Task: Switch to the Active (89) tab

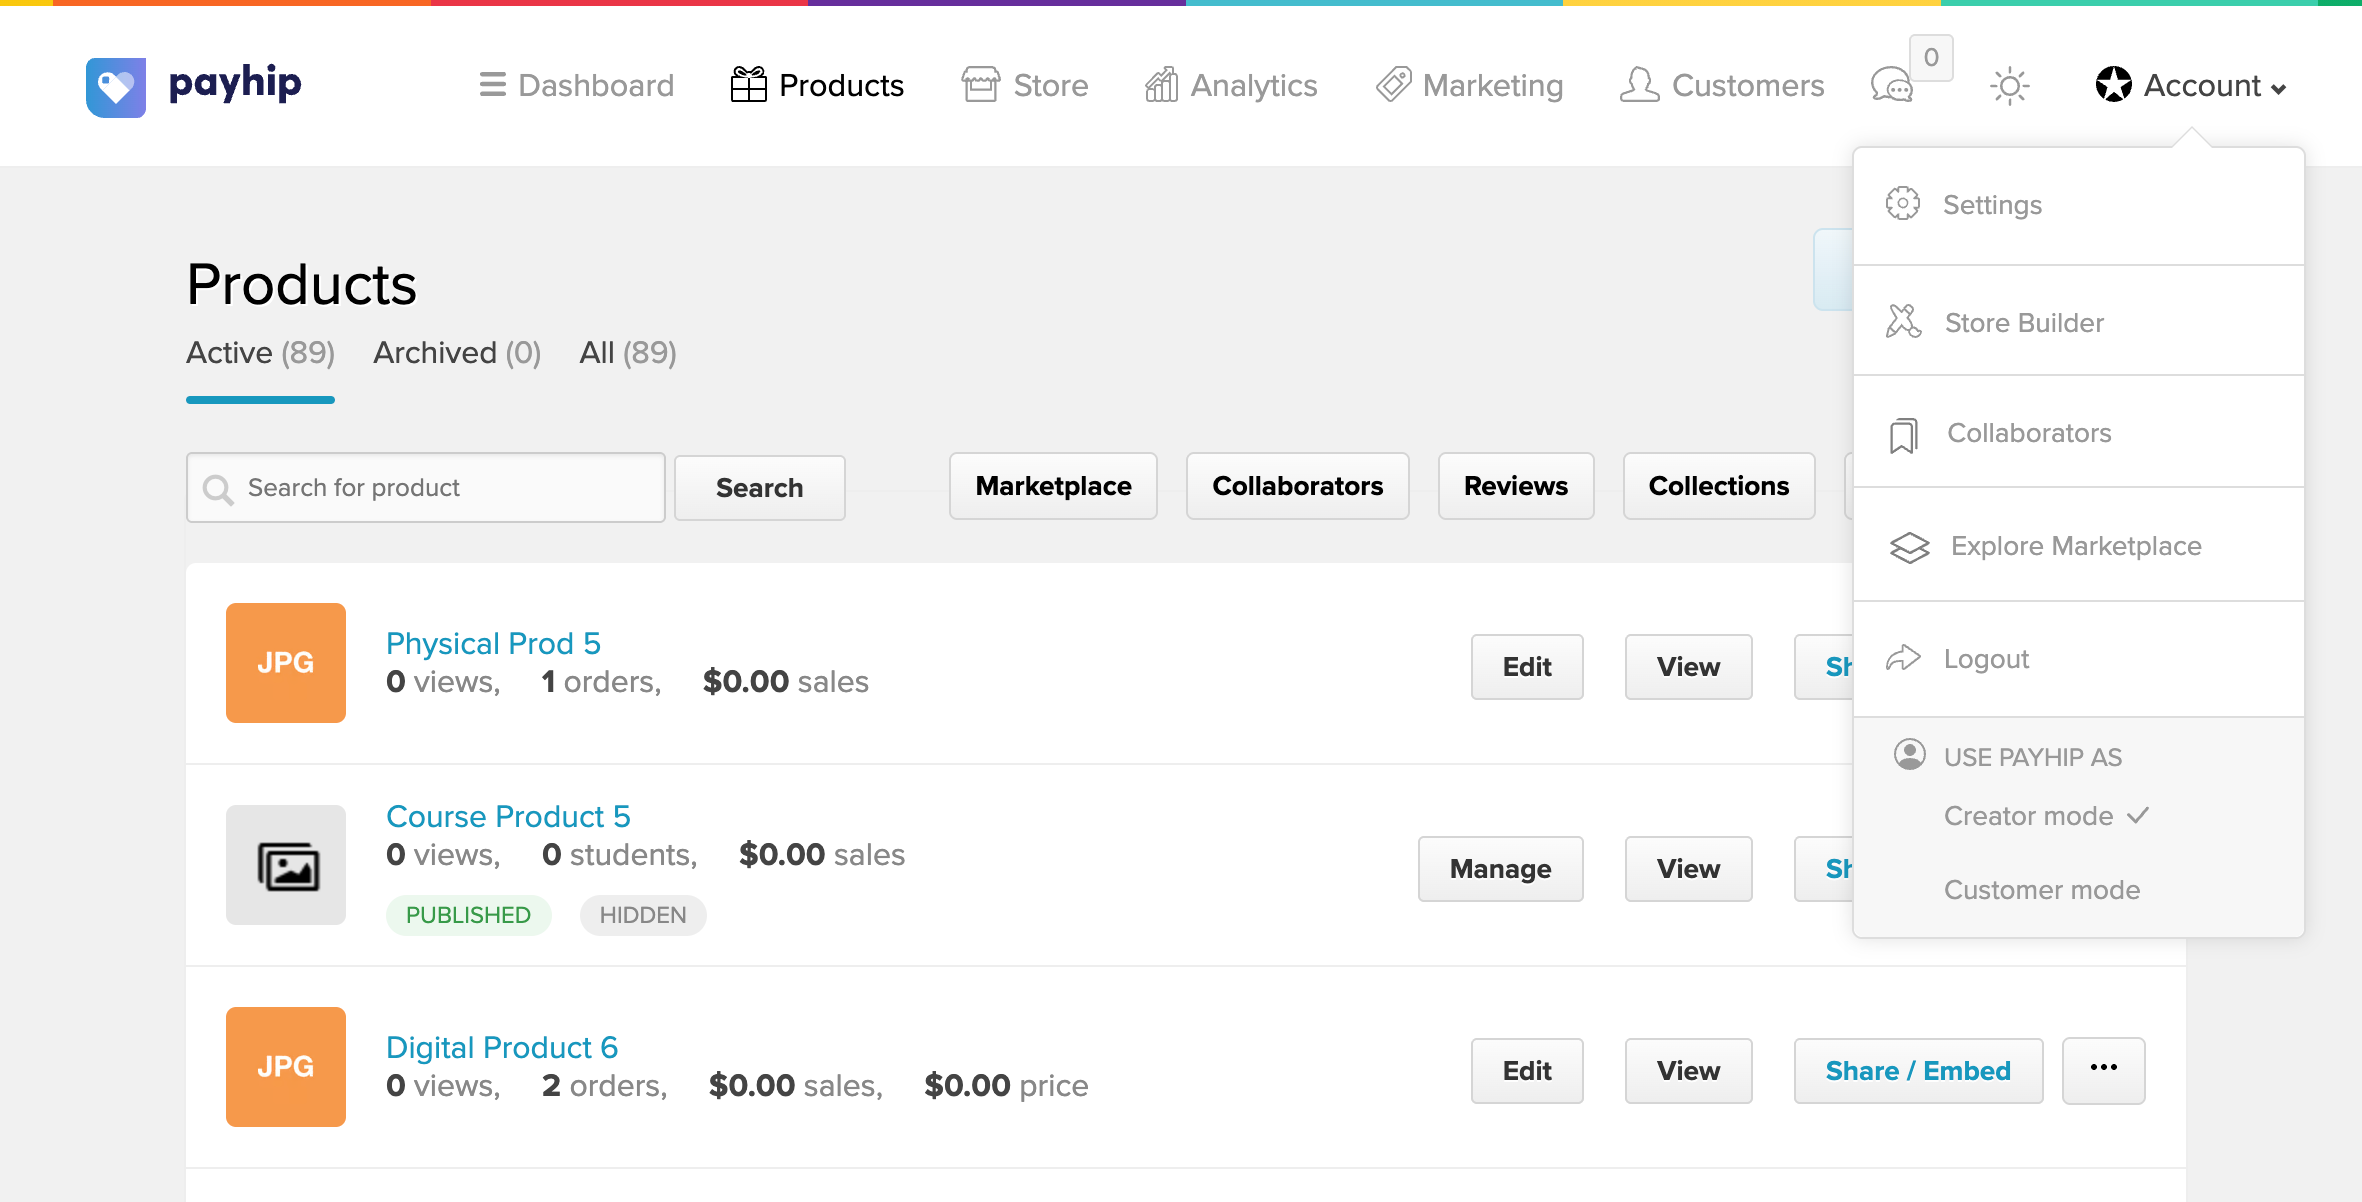Action: click(x=260, y=353)
